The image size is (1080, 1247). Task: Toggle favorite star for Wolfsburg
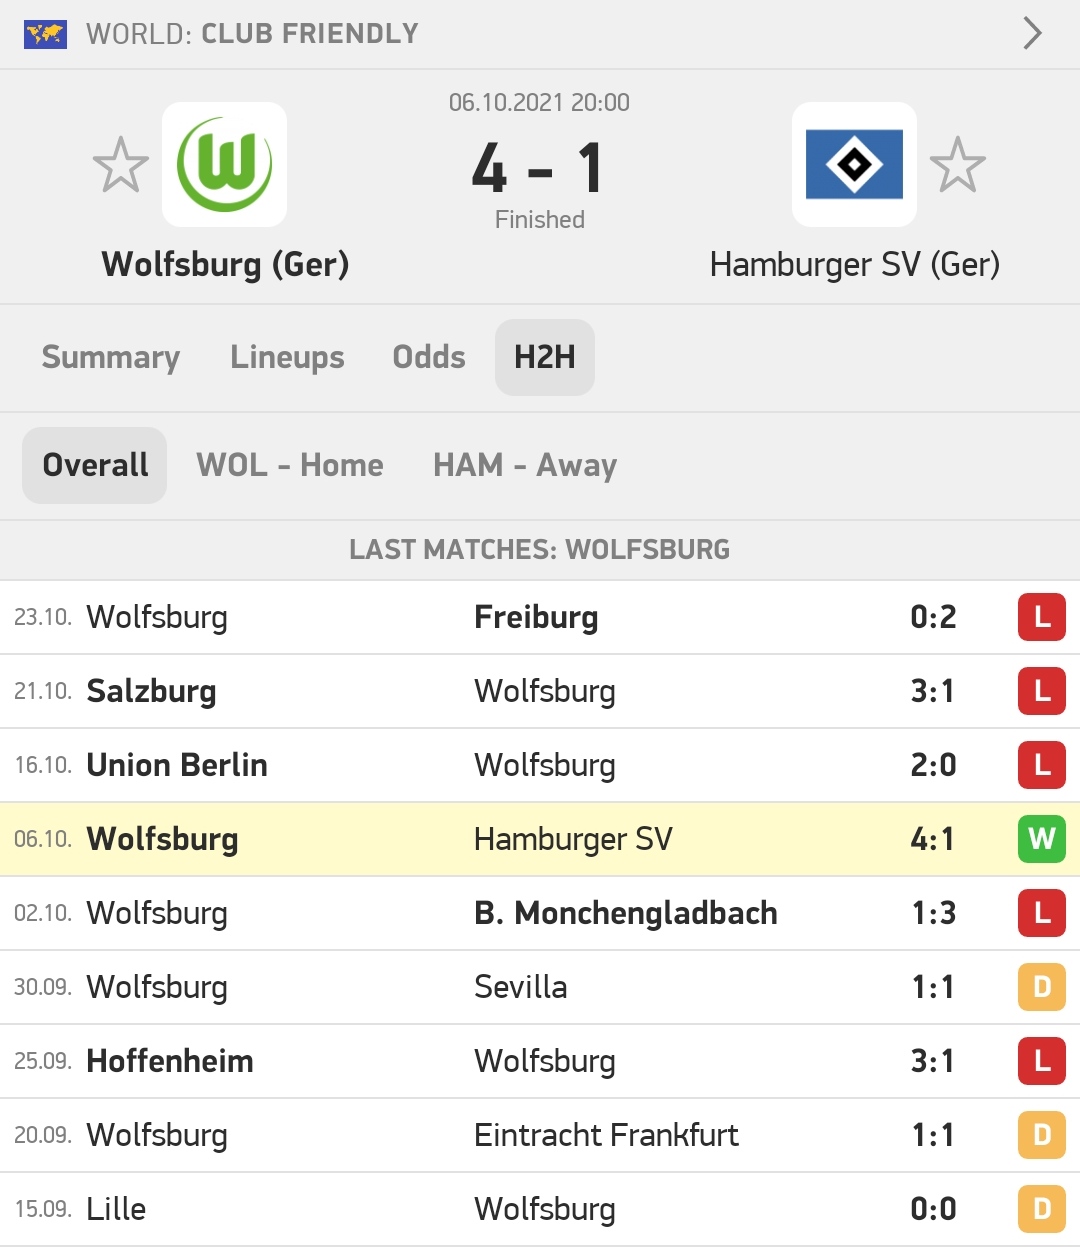[x=121, y=165]
